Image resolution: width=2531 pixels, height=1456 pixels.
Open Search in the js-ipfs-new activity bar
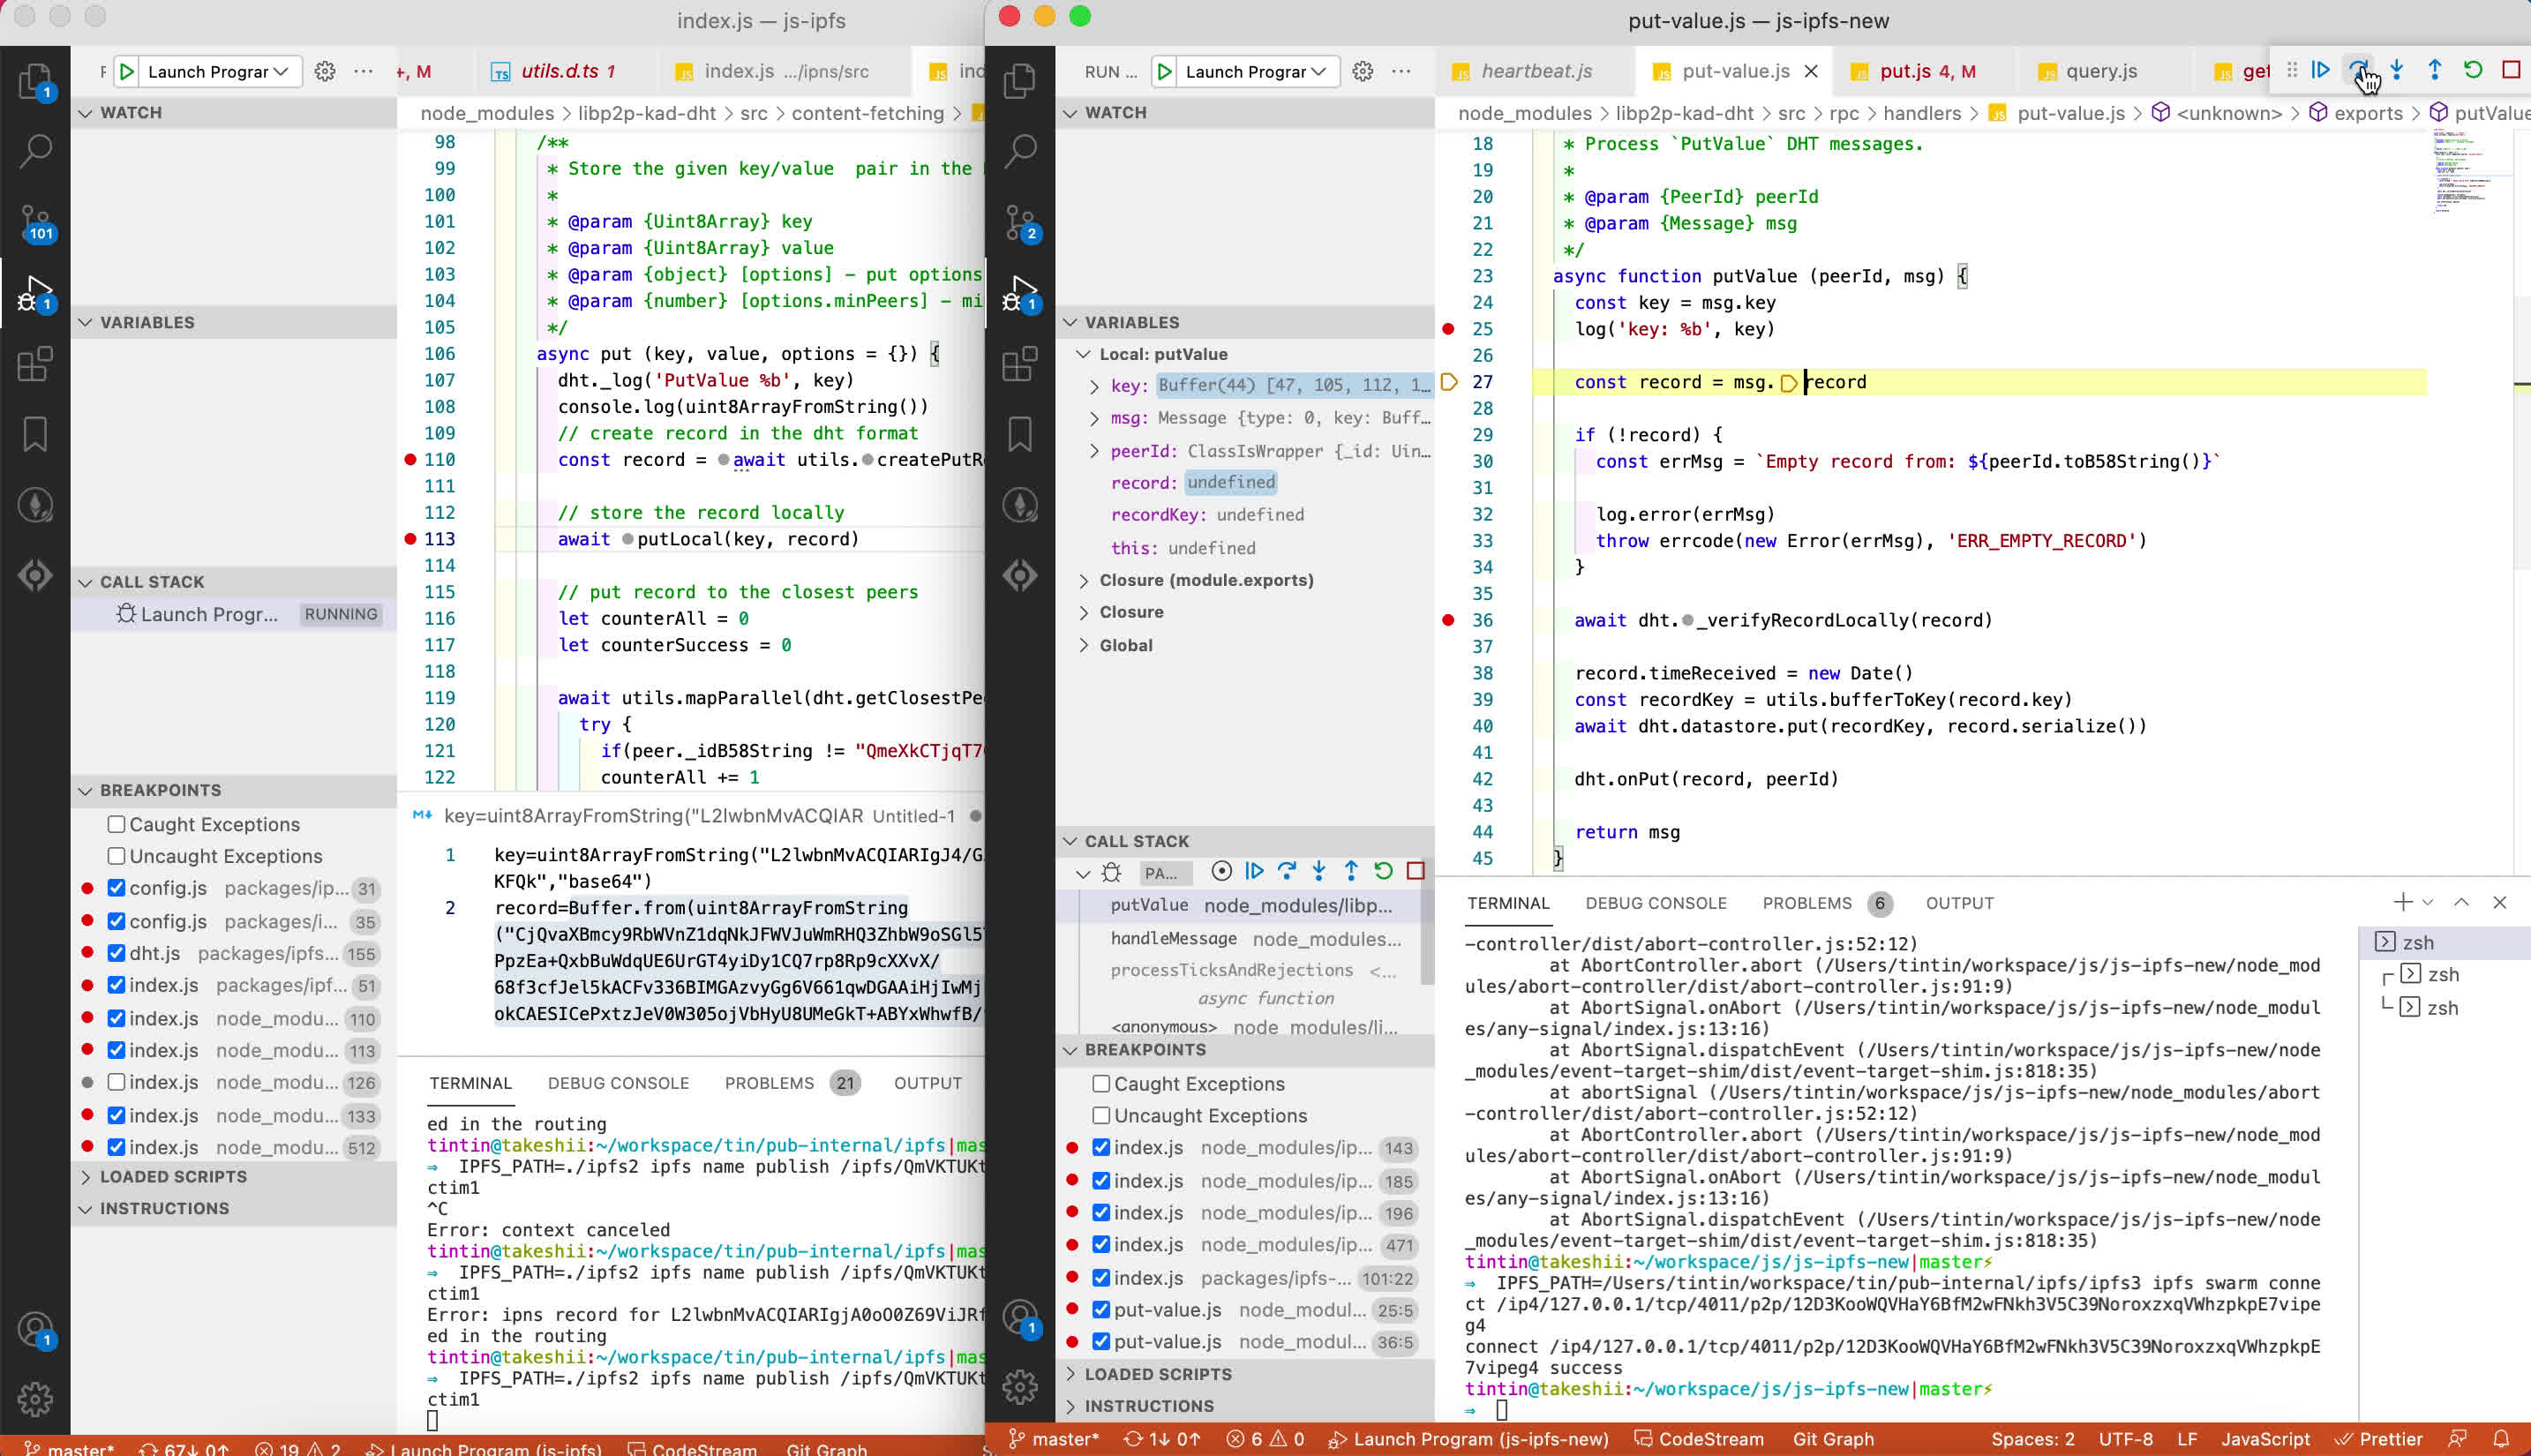(x=1020, y=150)
